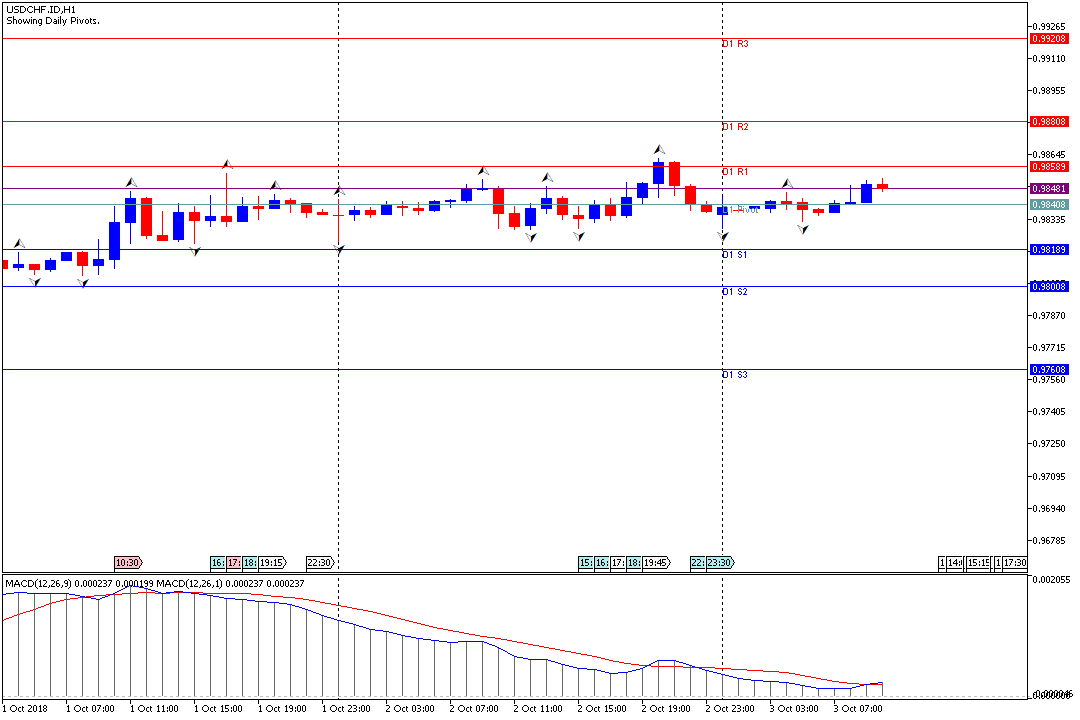Click the '2 Oct 11:00' time axis label
The height and width of the screenshot is (720, 1080).
coord(538,709)
